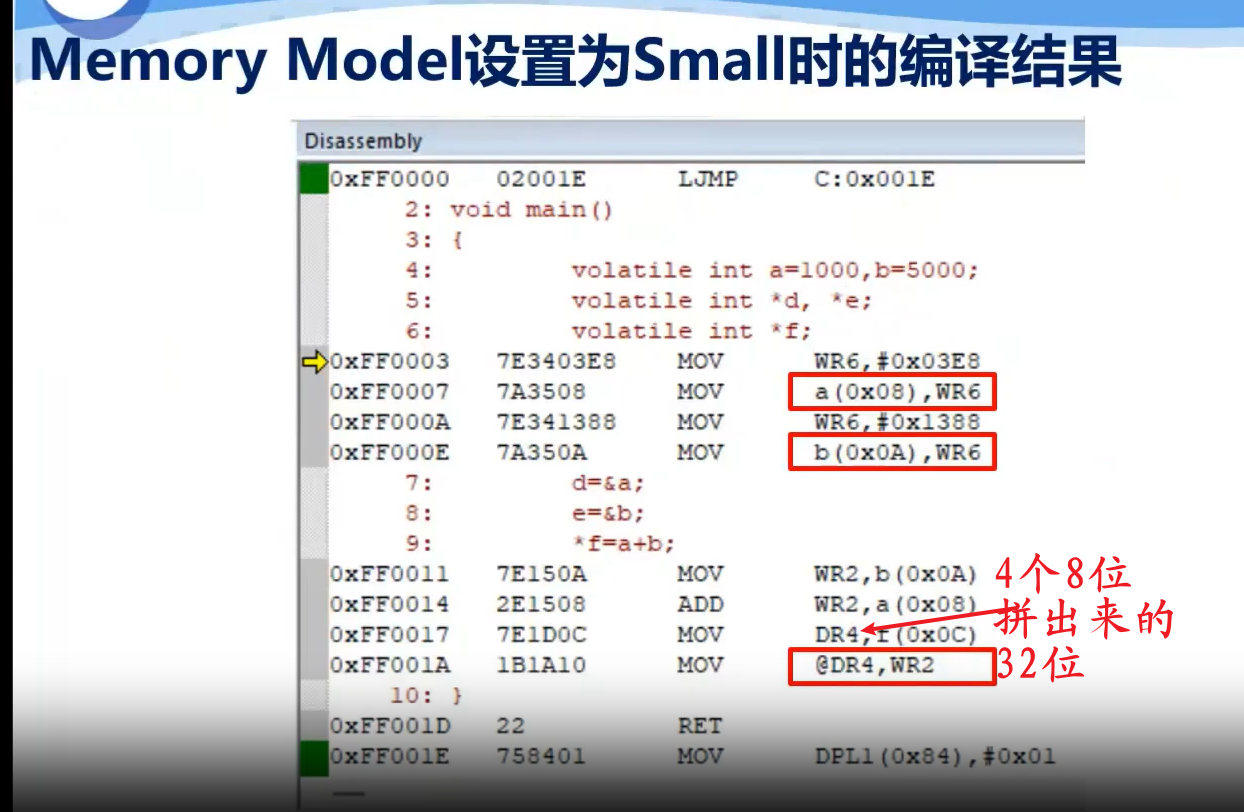Select opcode bytes 7A350A

tap(541, 453)
